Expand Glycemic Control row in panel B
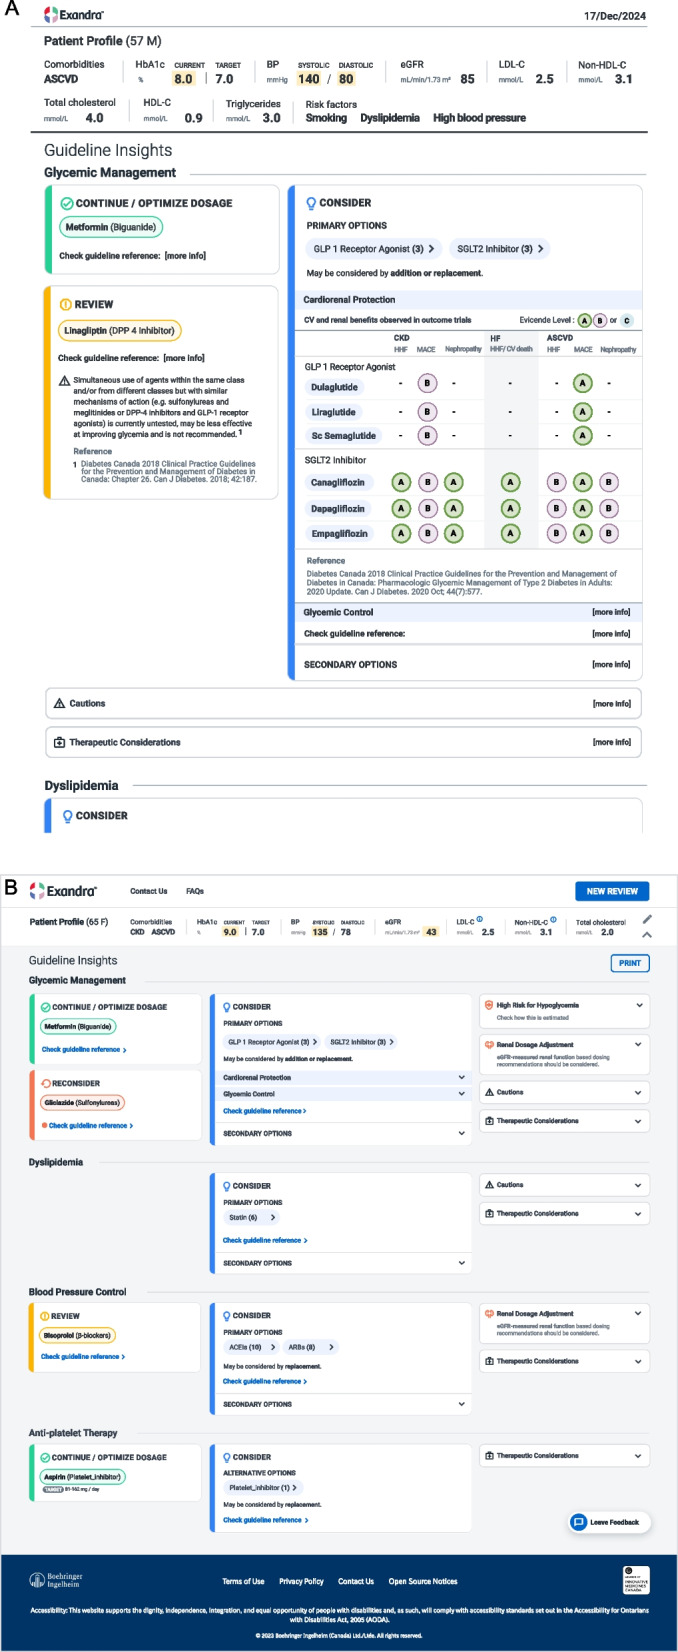 [x=344, y=1094]
